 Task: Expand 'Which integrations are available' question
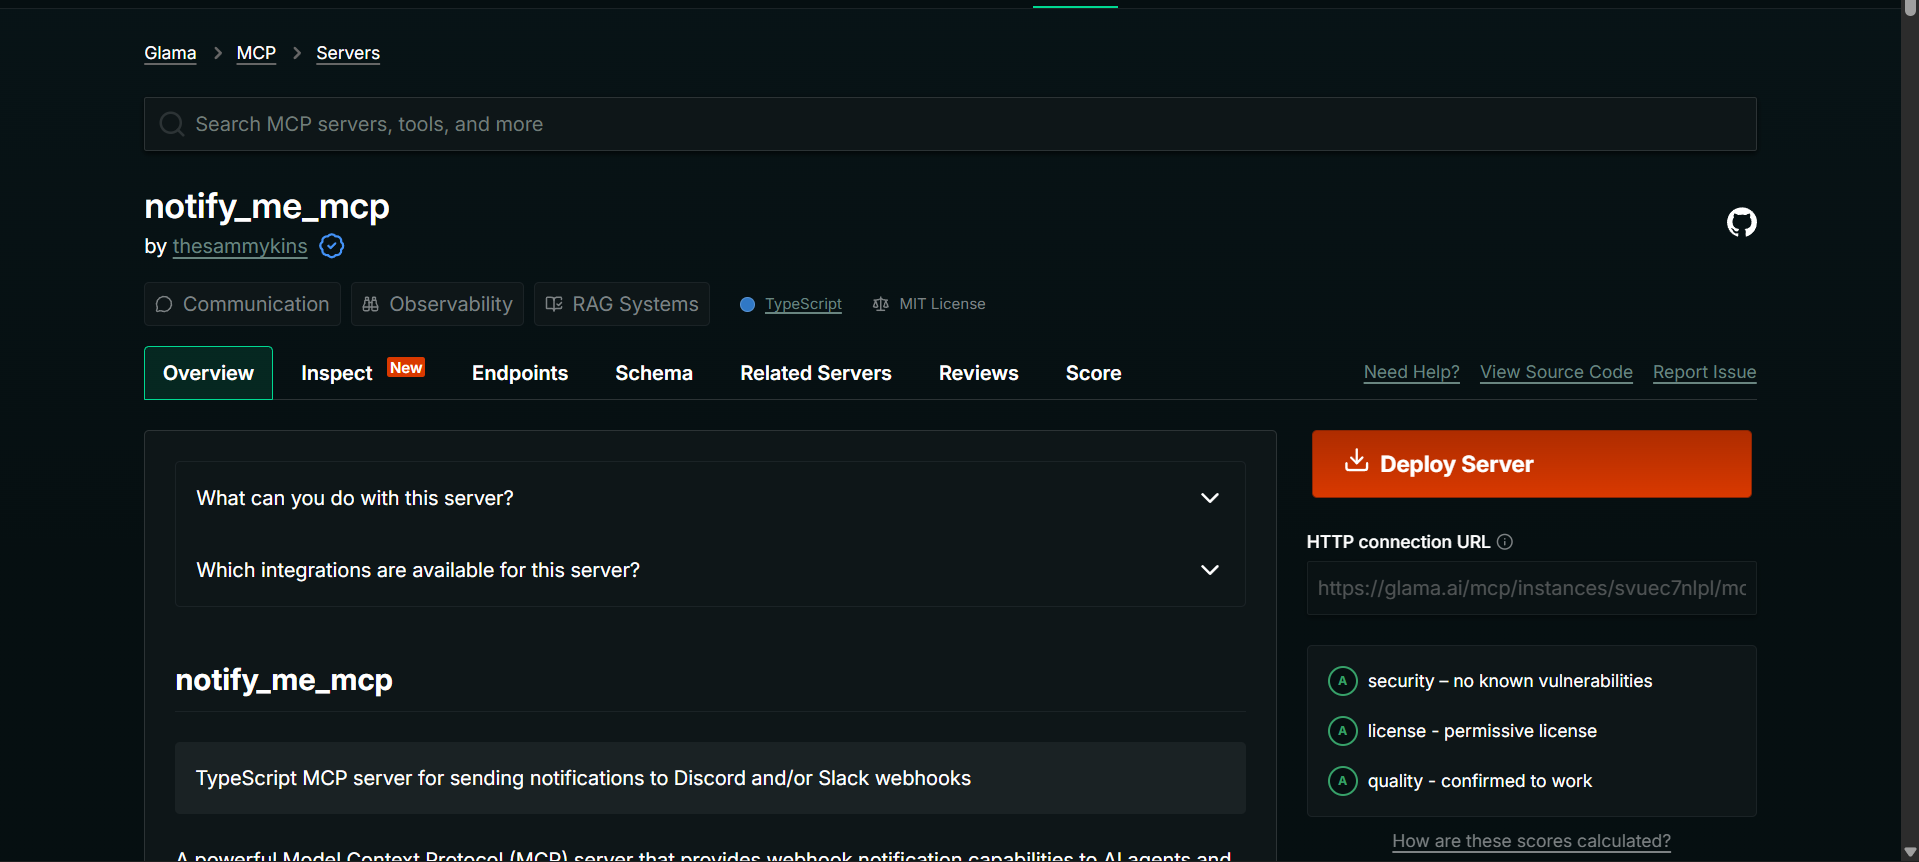[710, 570]
